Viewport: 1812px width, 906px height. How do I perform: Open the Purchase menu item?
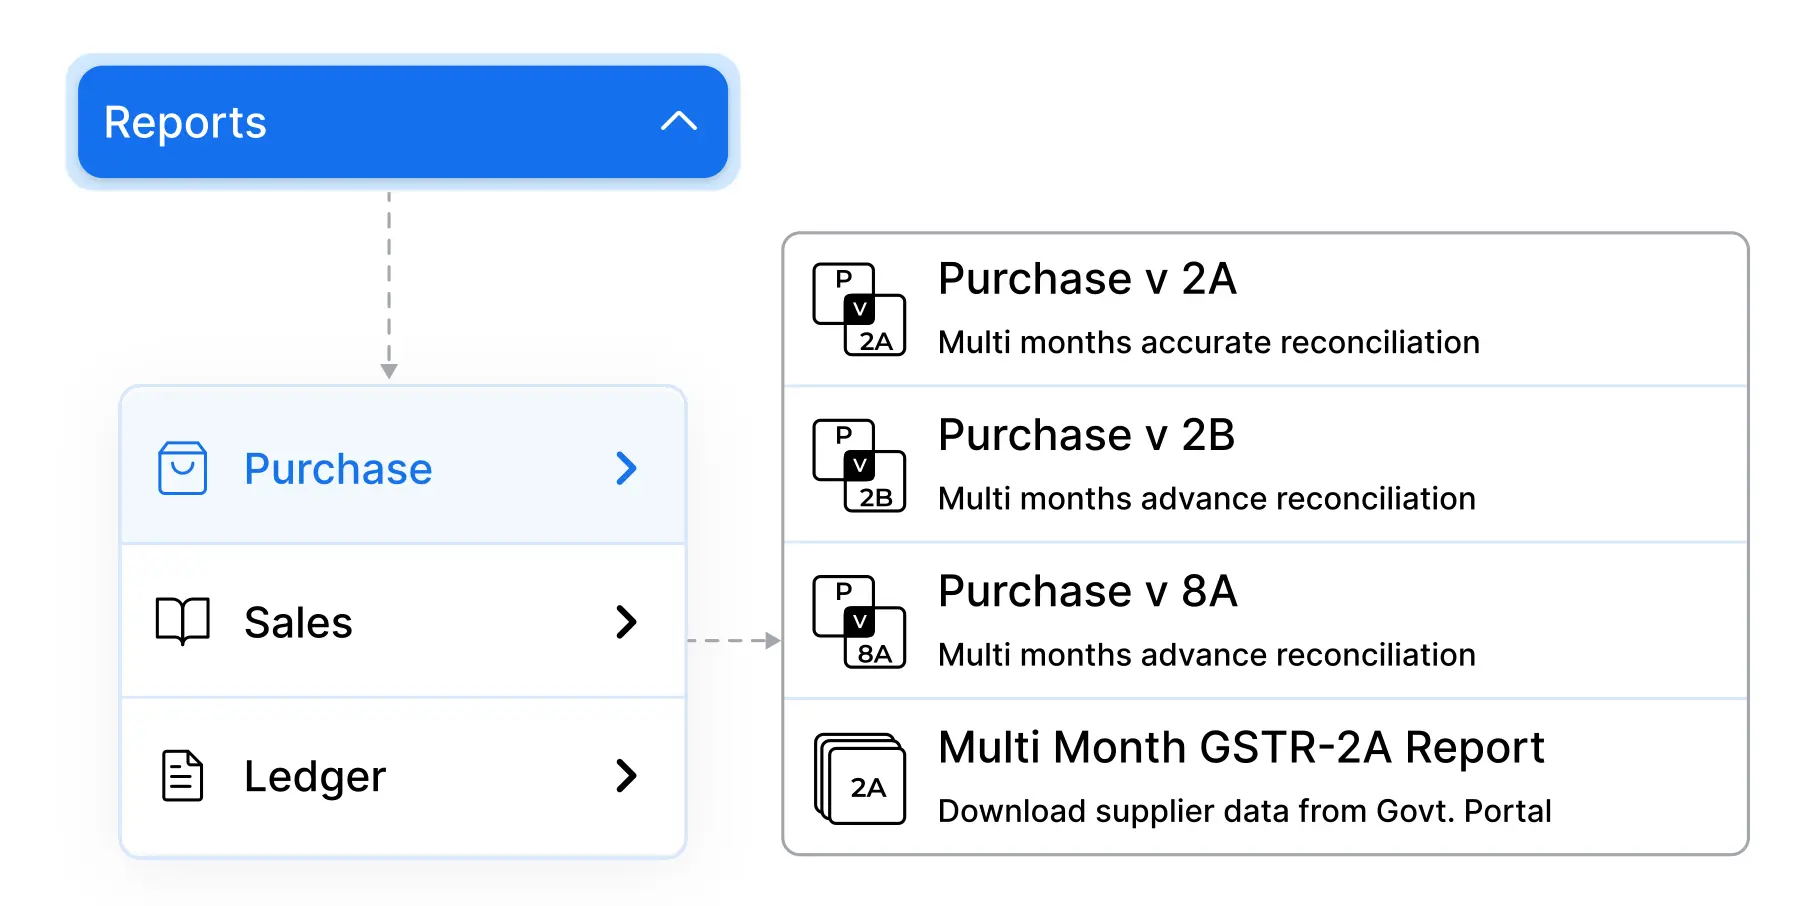[403, 466]
